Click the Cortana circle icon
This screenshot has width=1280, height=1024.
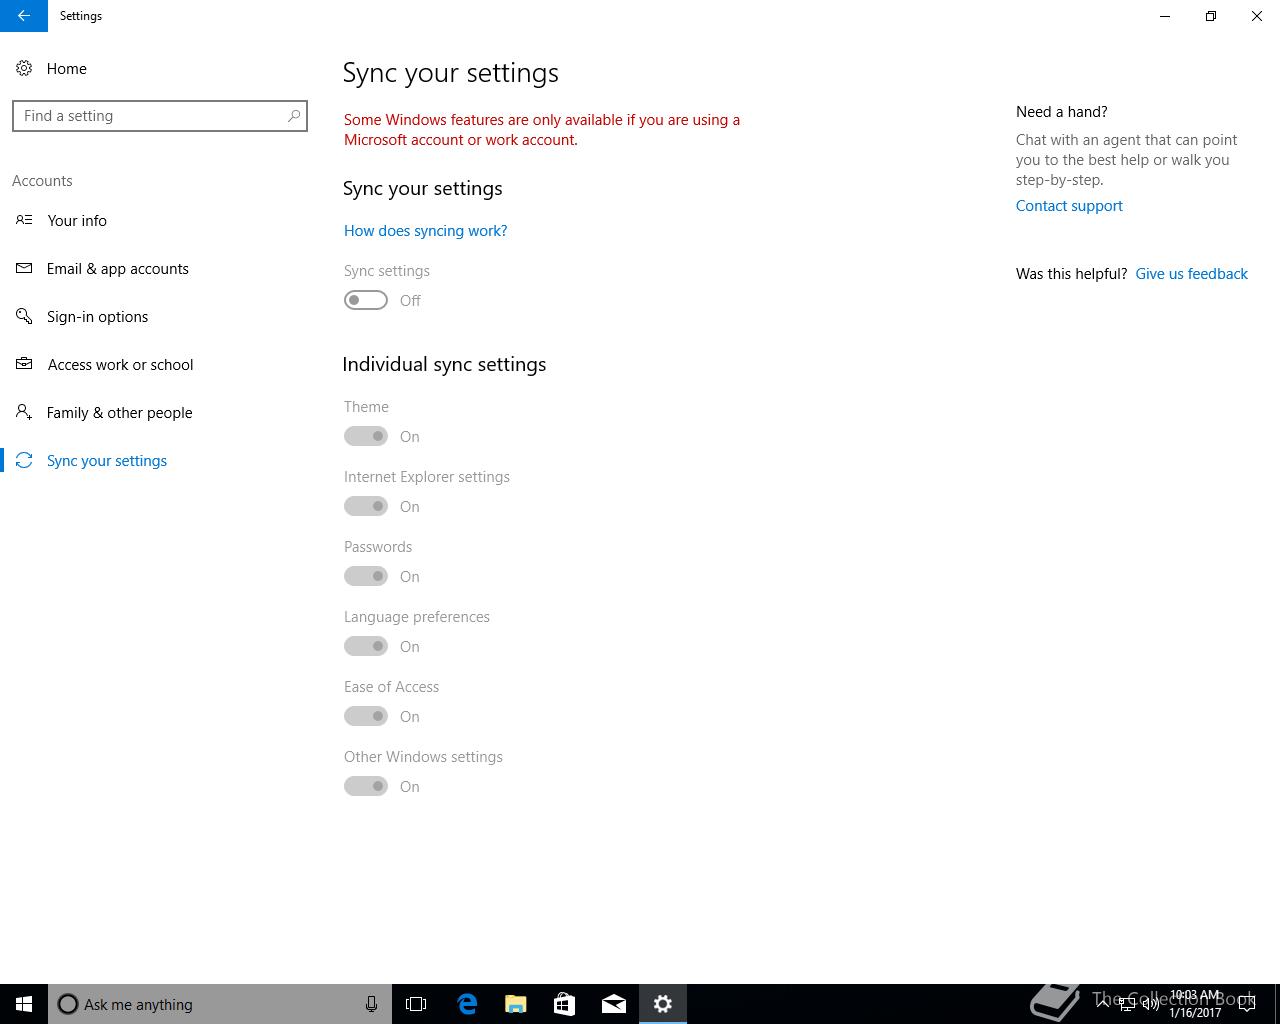coord(67,1004)
